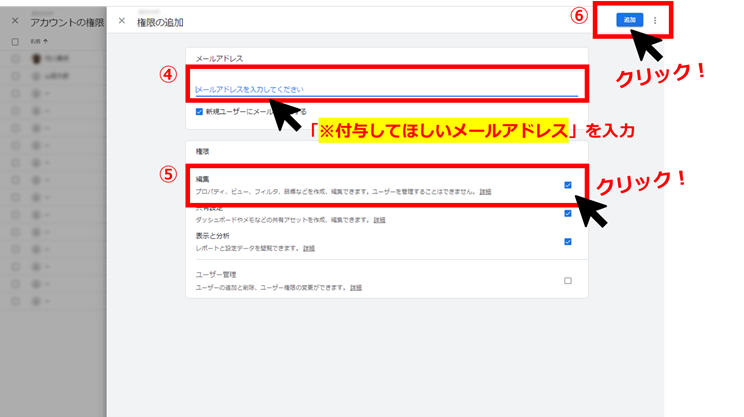Image resolution: width=744 pixels, height=417 pixels.
Task: Click the アカウントの権限 panel title
Action: point(67,22)
